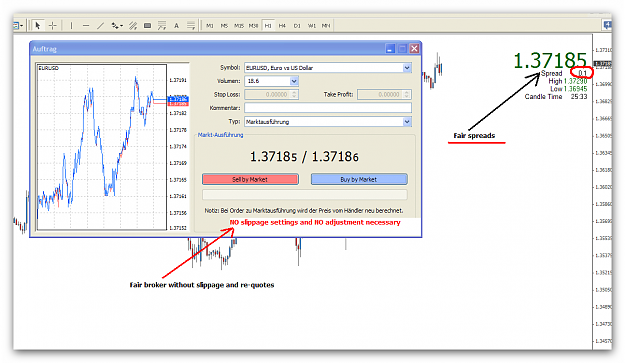Switch chart to M30 timeframe
Viewport: 625px width, 363px height.
tap(253, 26)
